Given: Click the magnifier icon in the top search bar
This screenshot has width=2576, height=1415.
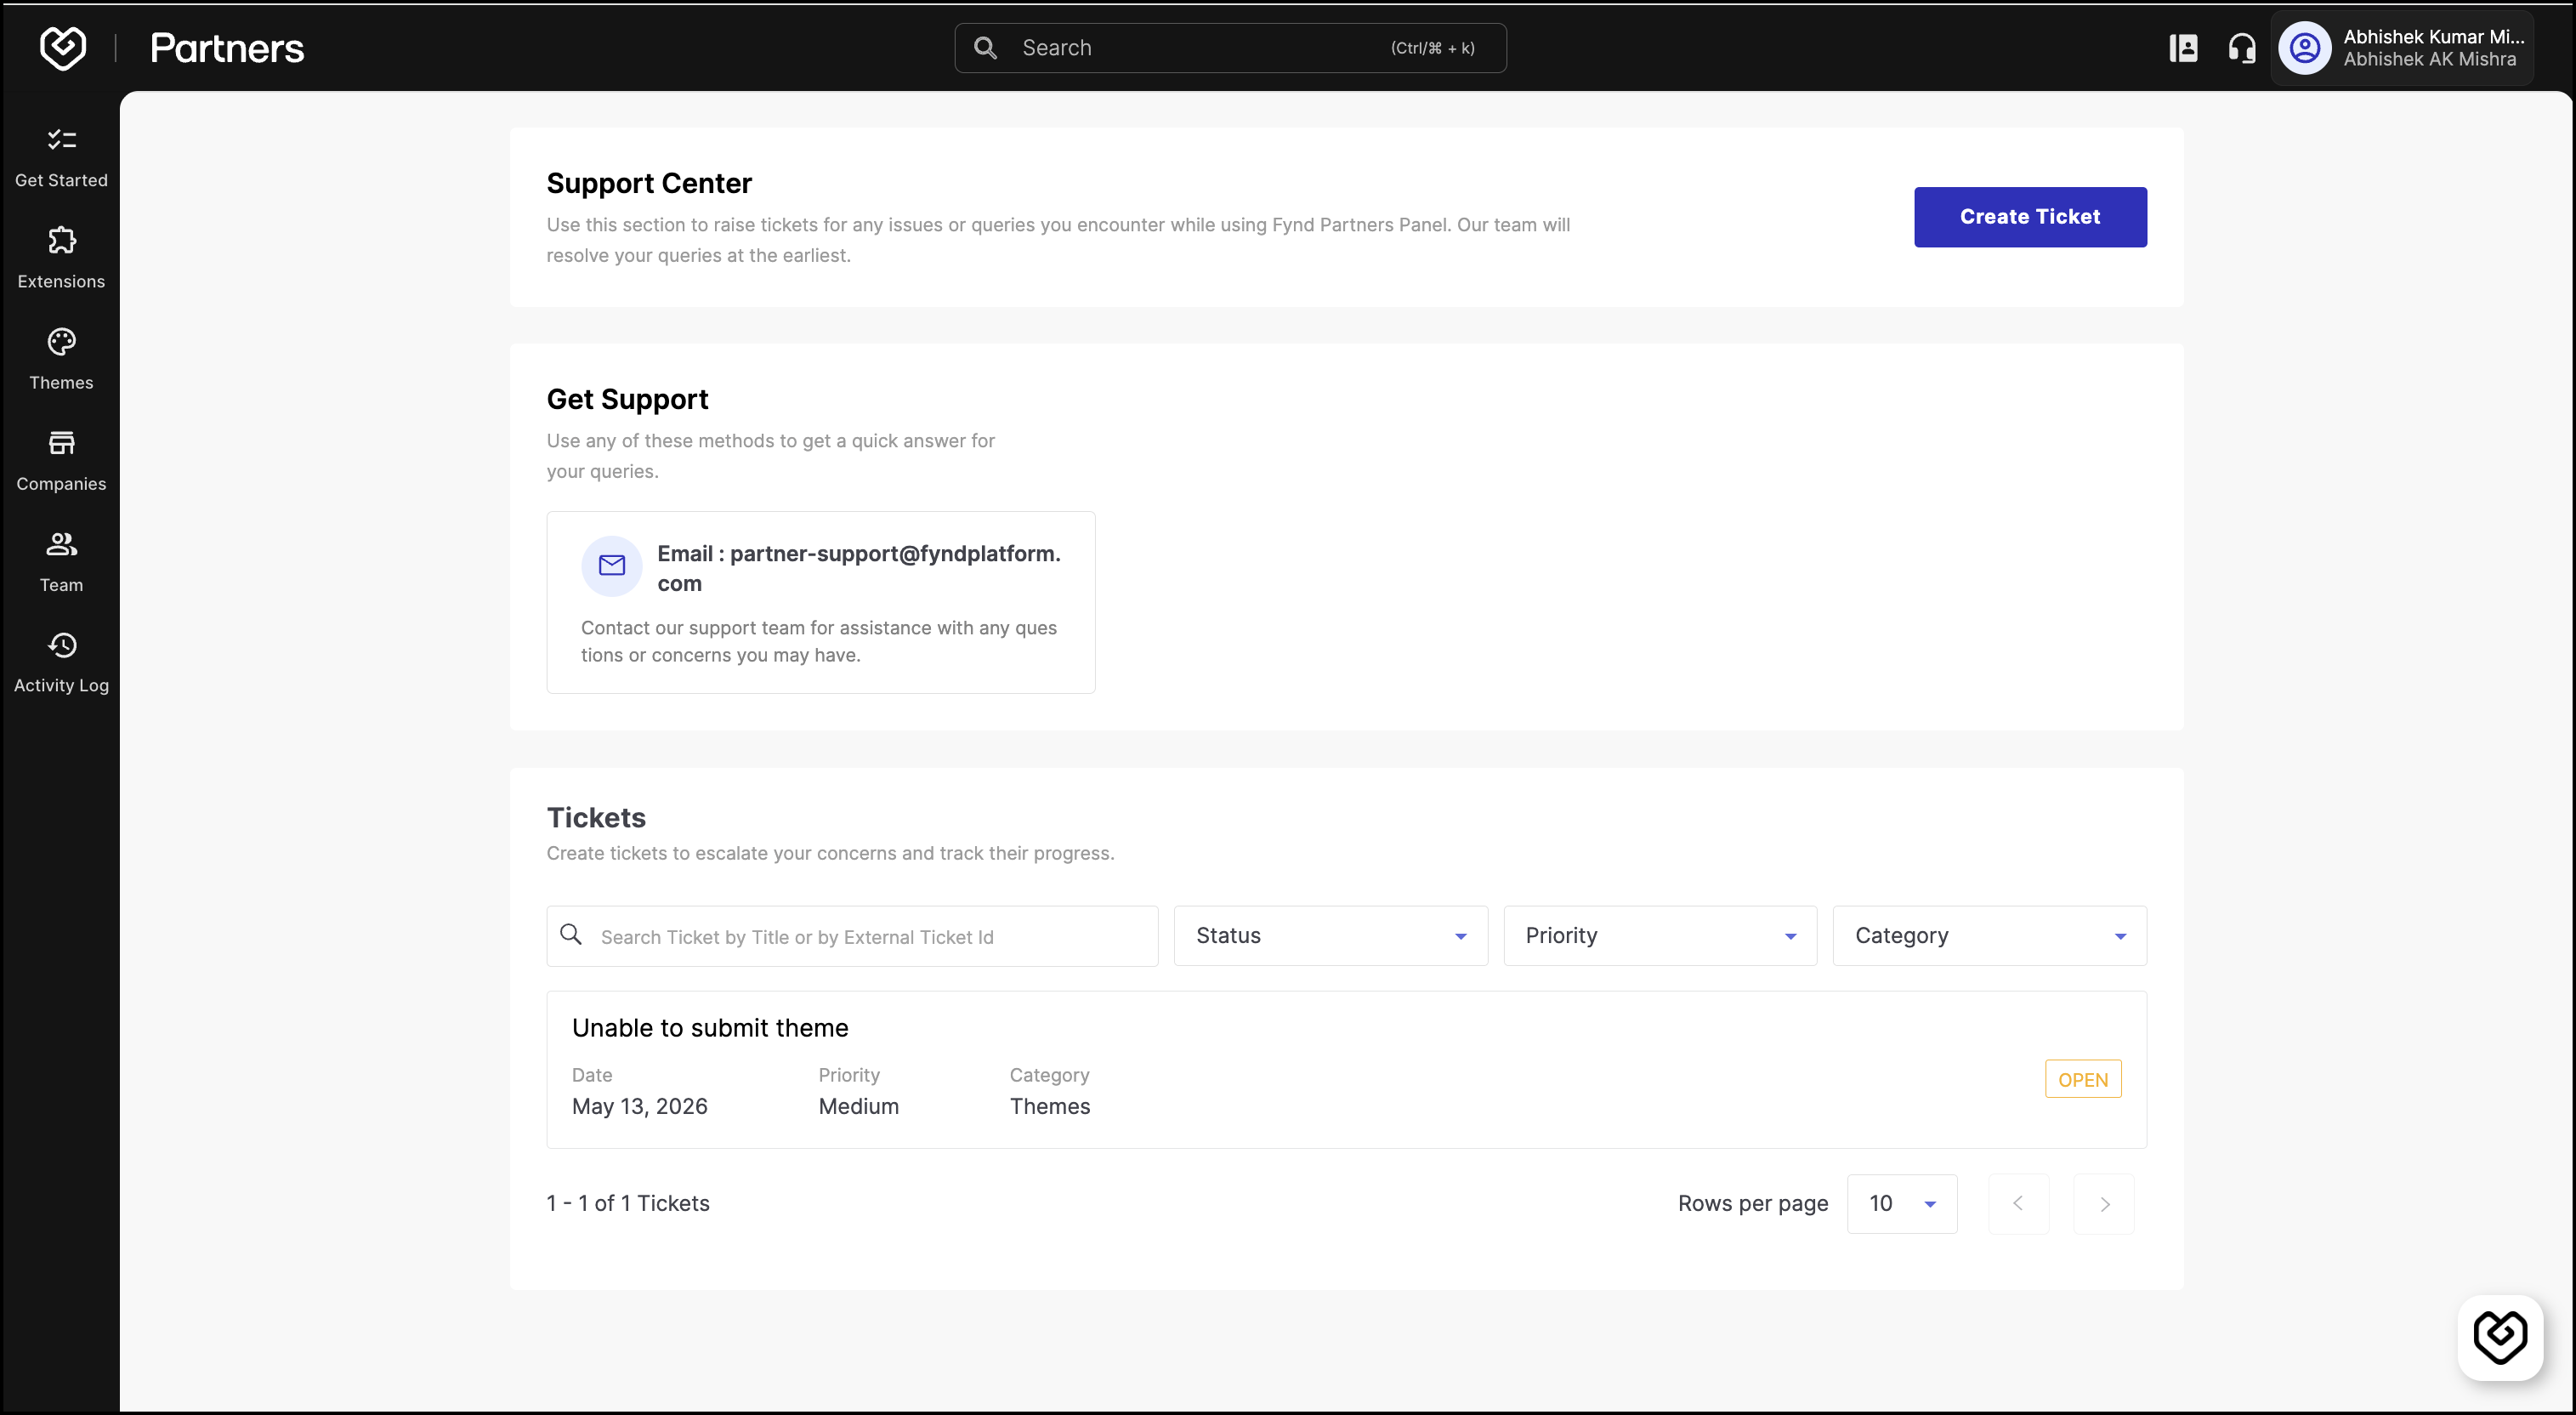Looking at the screenshot, I should [x=985, y=48].
